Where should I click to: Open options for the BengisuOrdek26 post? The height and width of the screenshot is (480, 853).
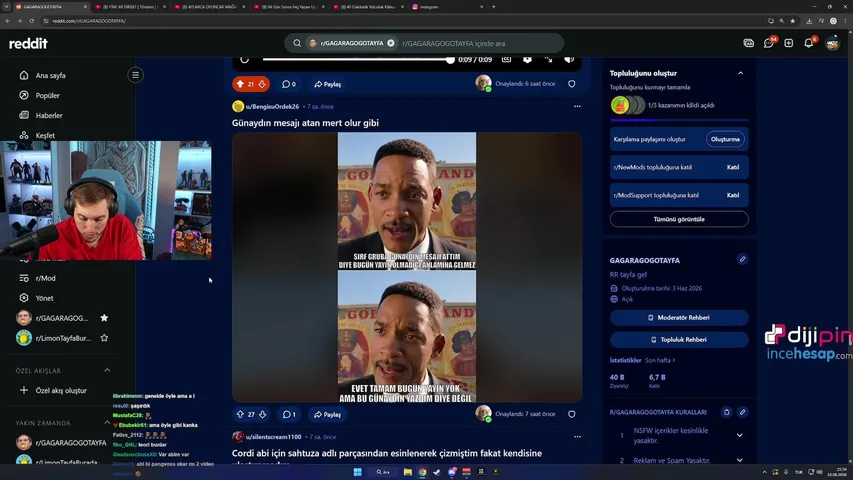coord(577,107)
